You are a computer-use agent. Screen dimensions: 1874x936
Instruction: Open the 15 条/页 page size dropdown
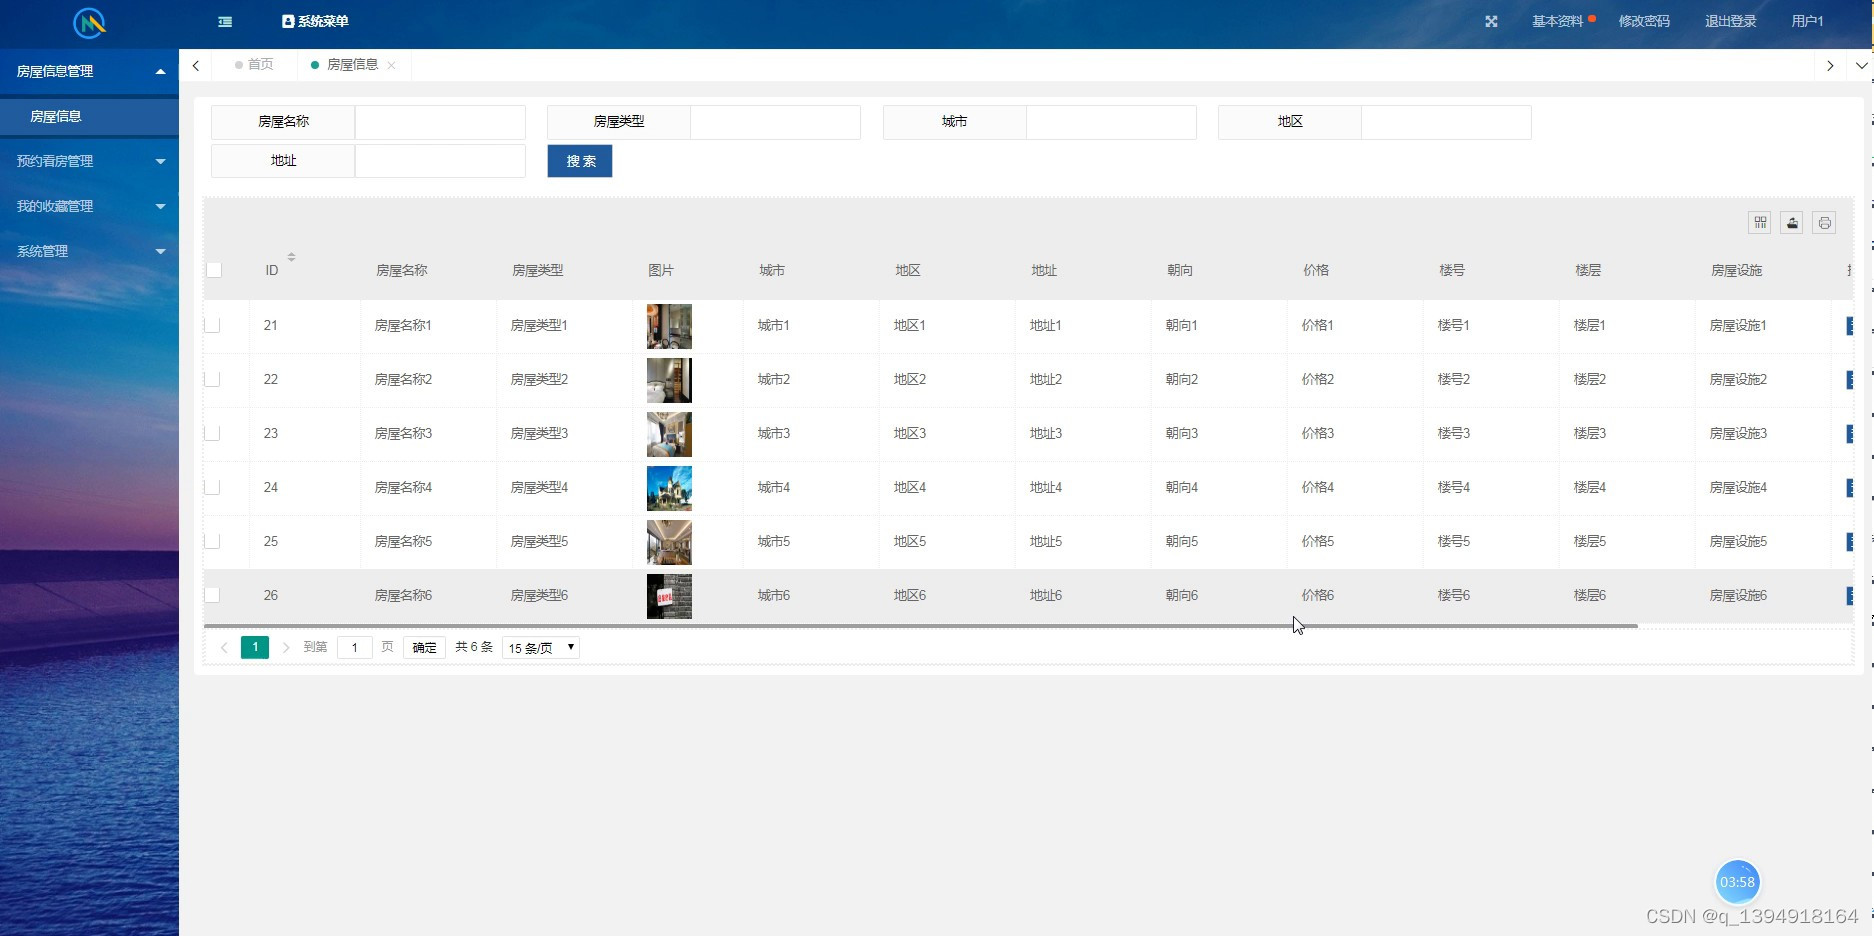click(541, 648)
